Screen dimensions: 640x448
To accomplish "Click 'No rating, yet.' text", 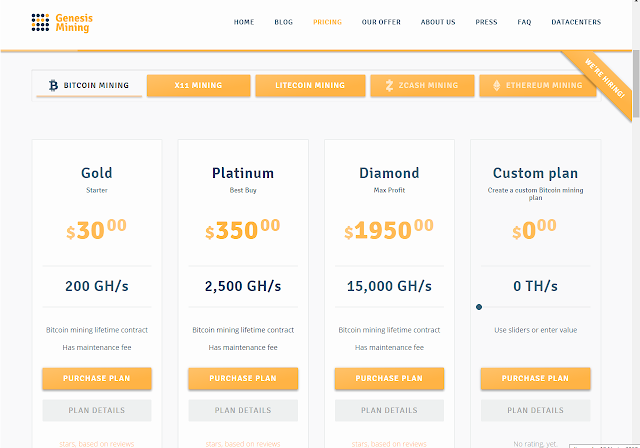I will tap(535, 444).
